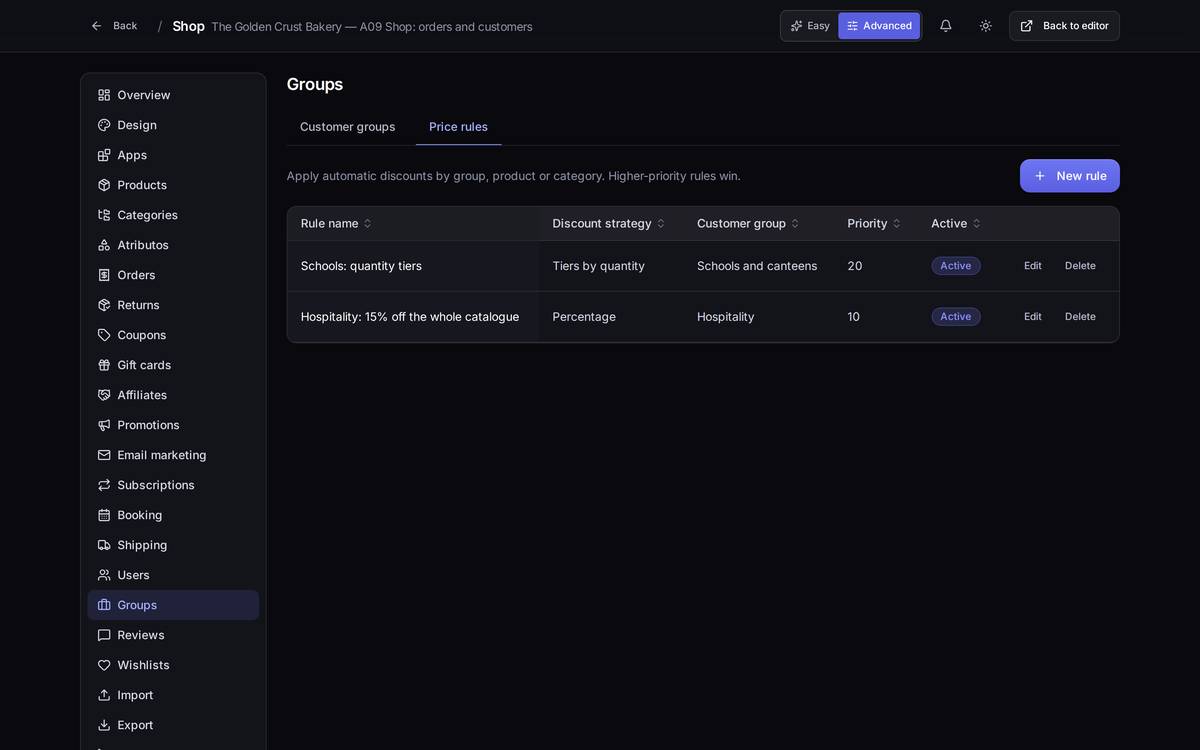Click the Orders receipt icon
Viewport: 1200px width, 750px height.
(x=104, y=275)
